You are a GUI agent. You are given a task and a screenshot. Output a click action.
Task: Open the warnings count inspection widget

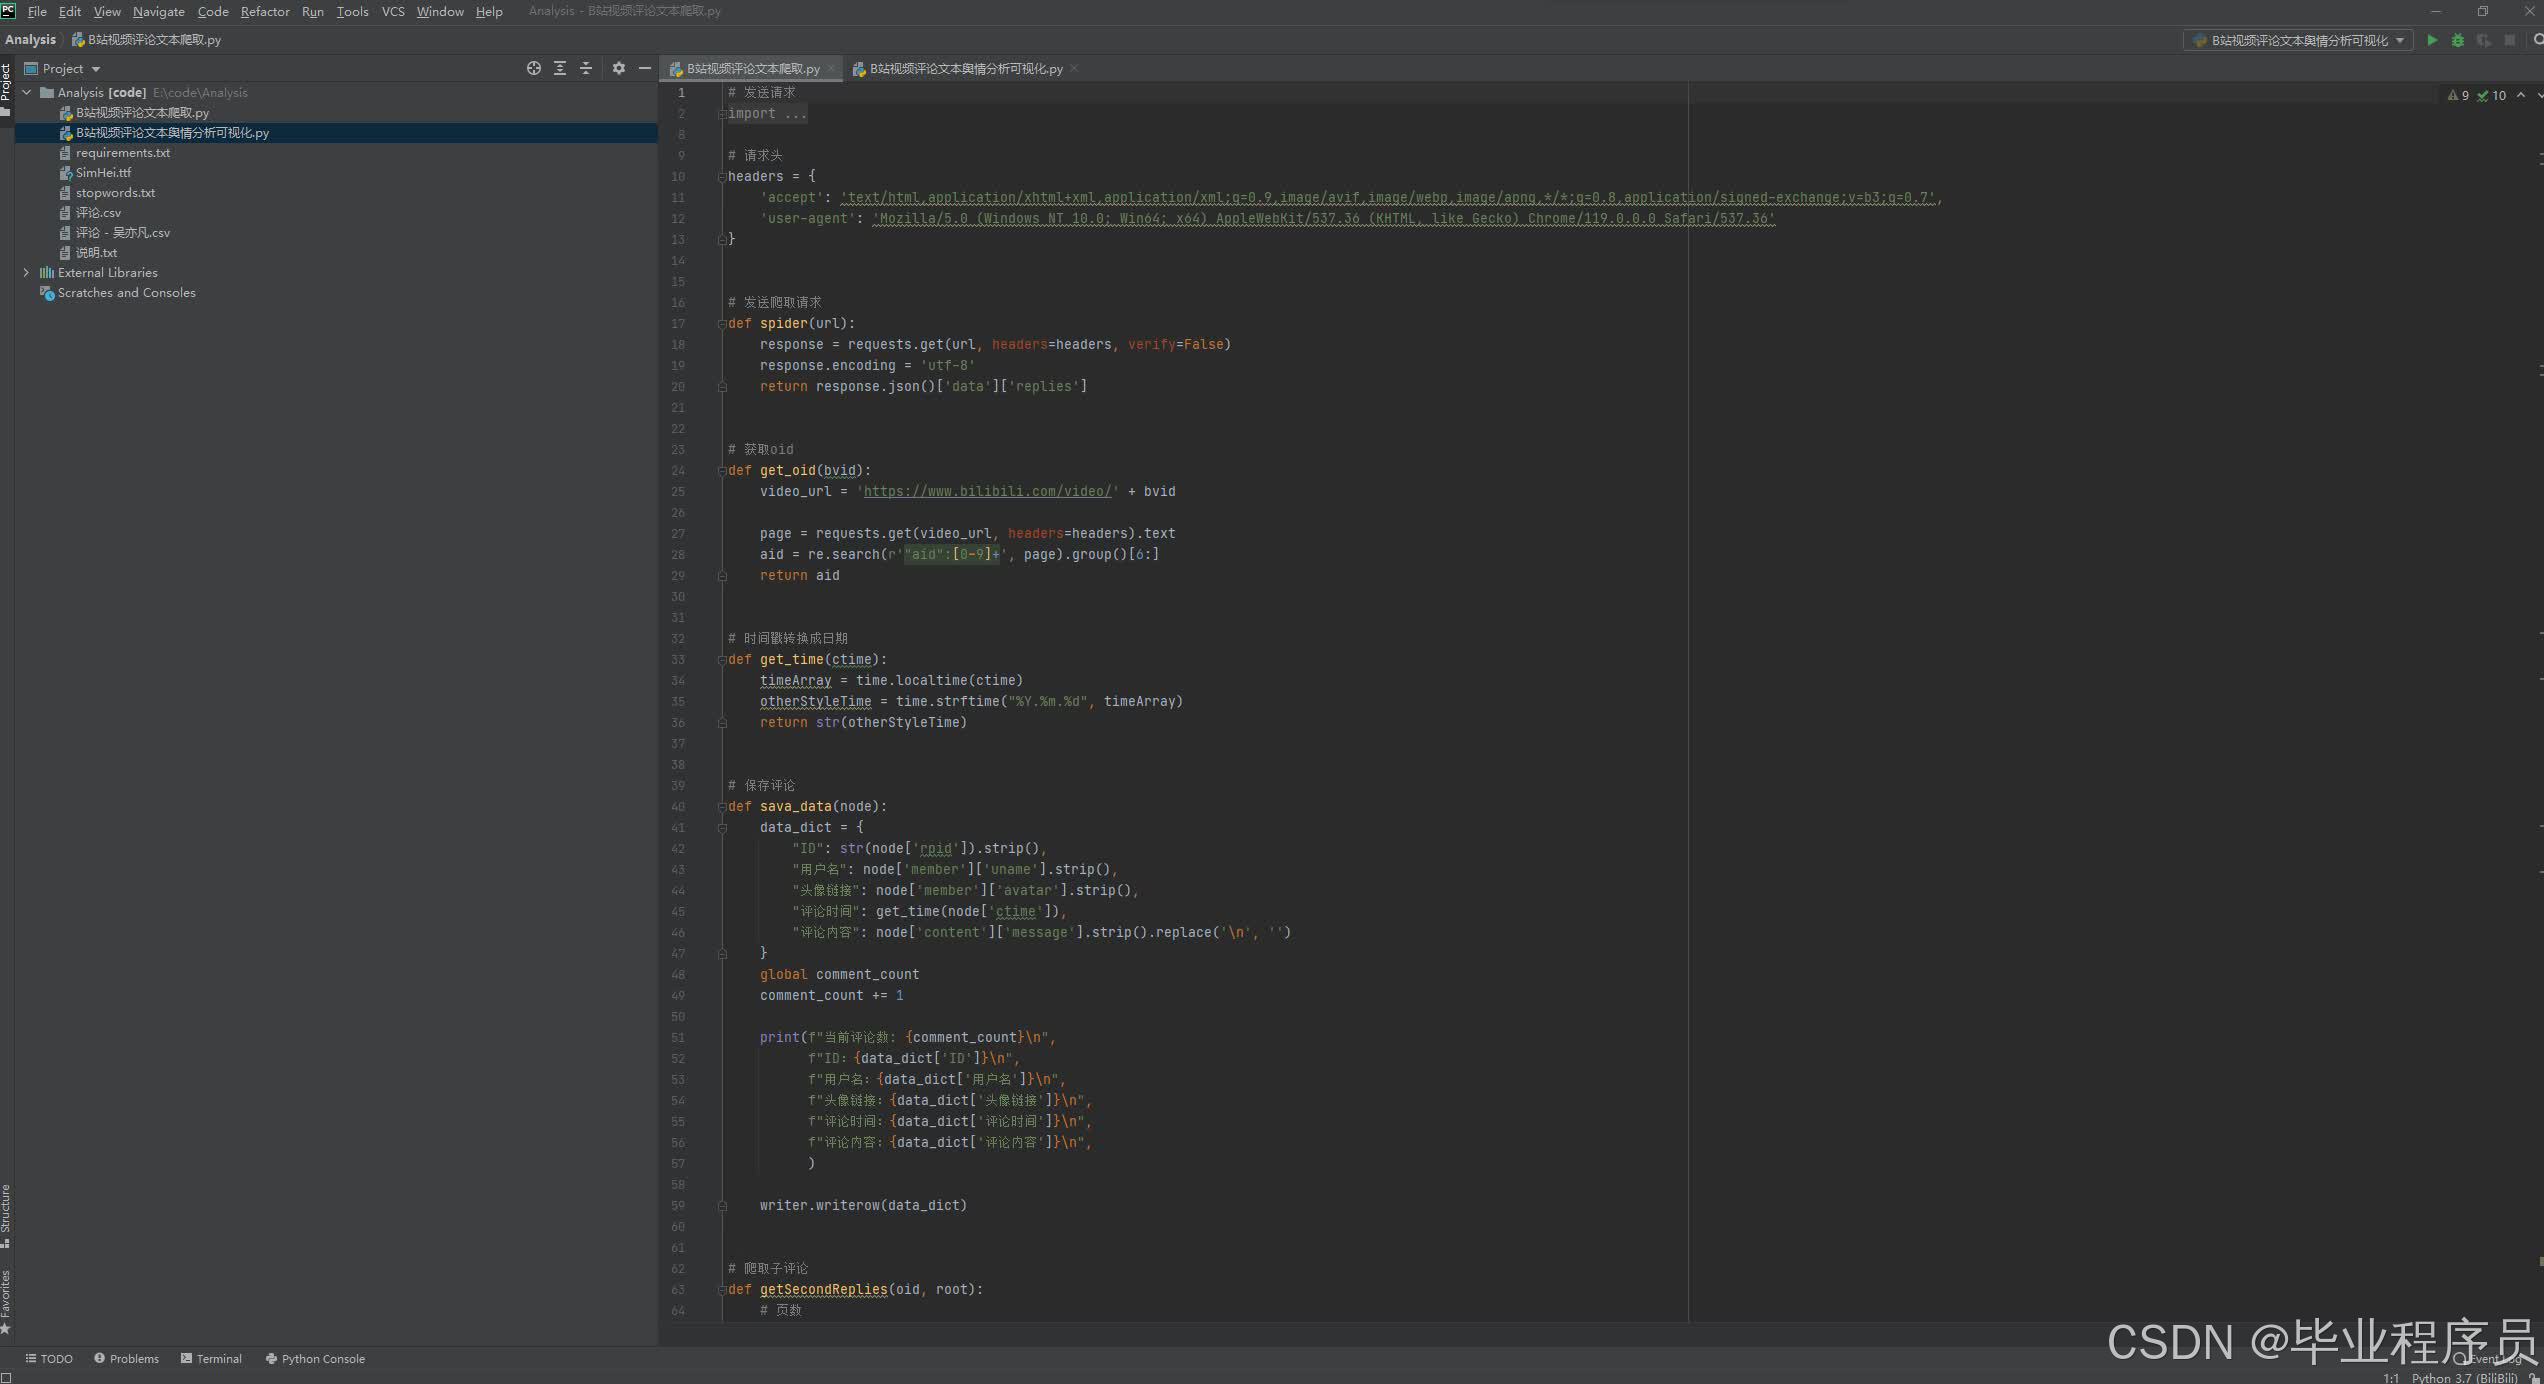(2459, 95)
